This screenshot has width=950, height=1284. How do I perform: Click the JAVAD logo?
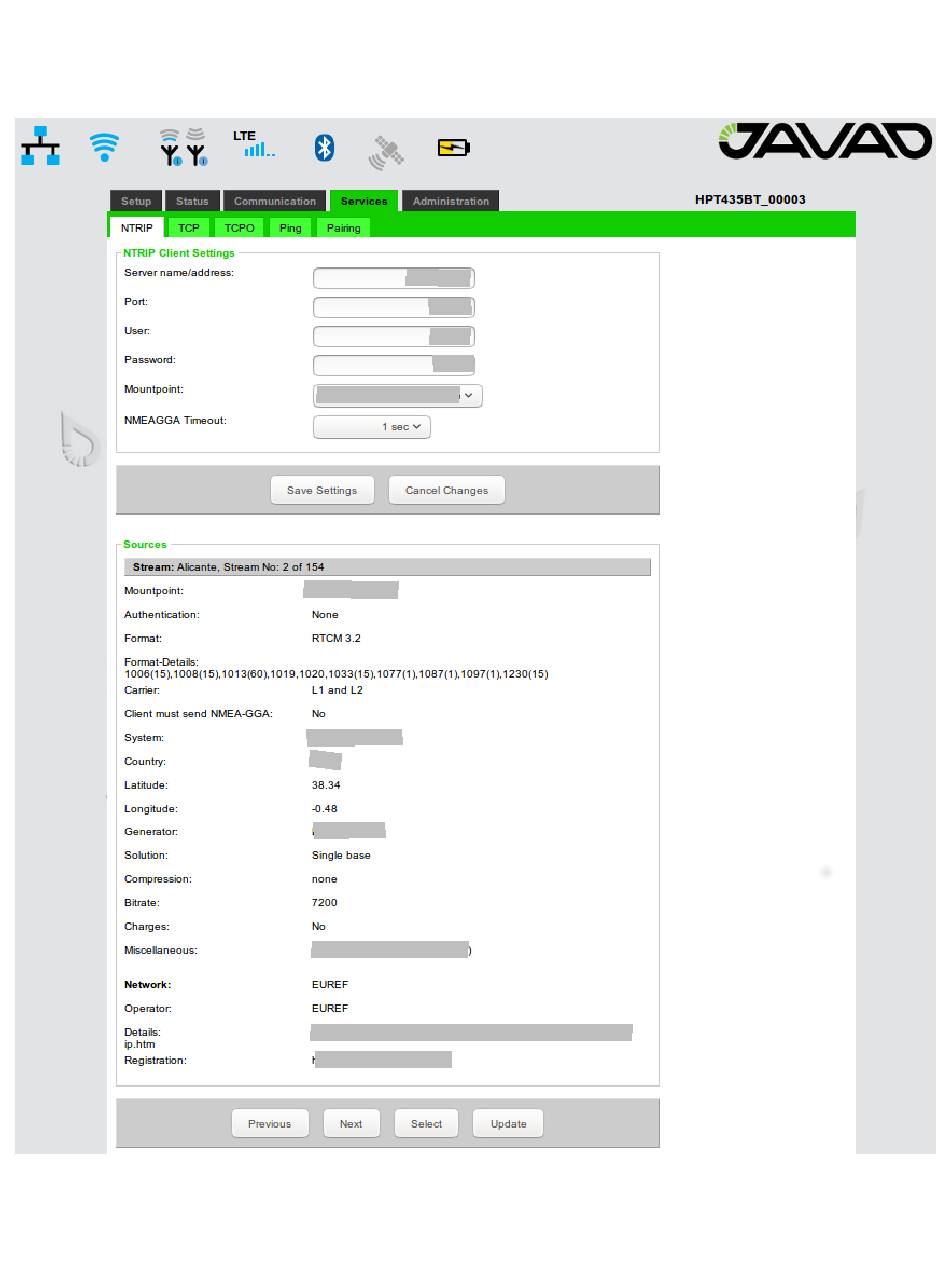[x=824, y=141]
